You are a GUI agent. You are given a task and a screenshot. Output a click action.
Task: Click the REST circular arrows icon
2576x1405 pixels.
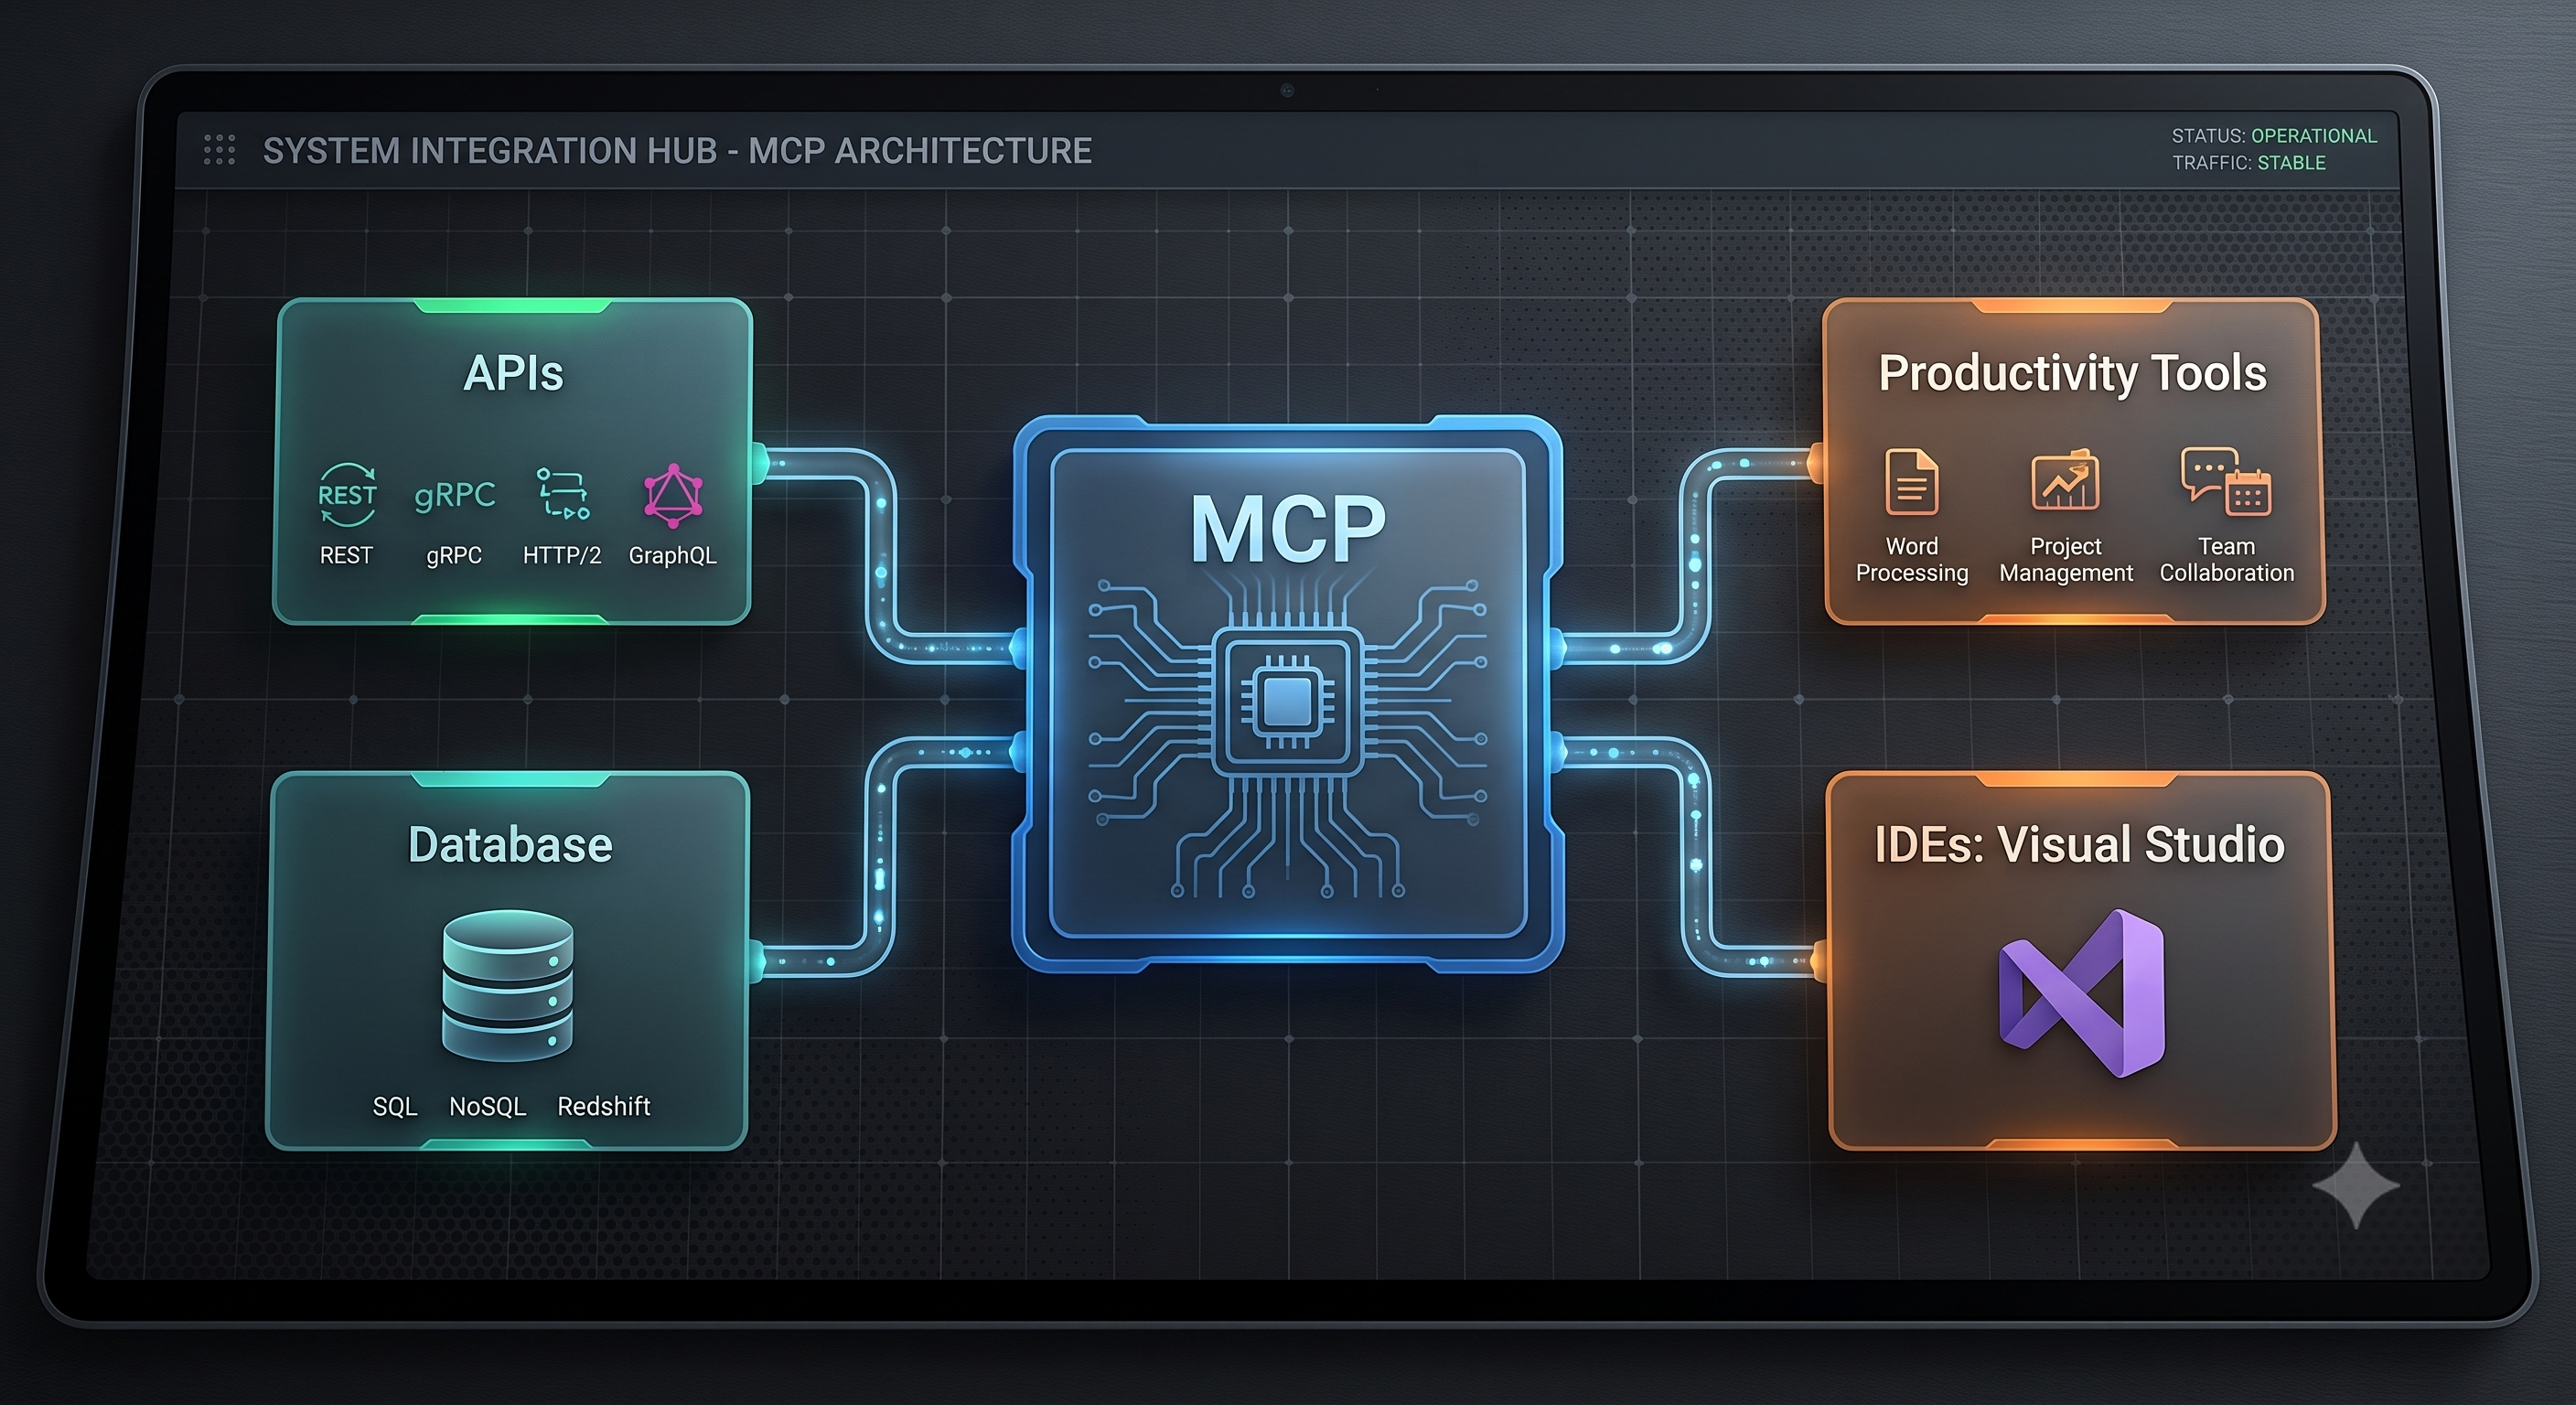click(x=347, y=494)
